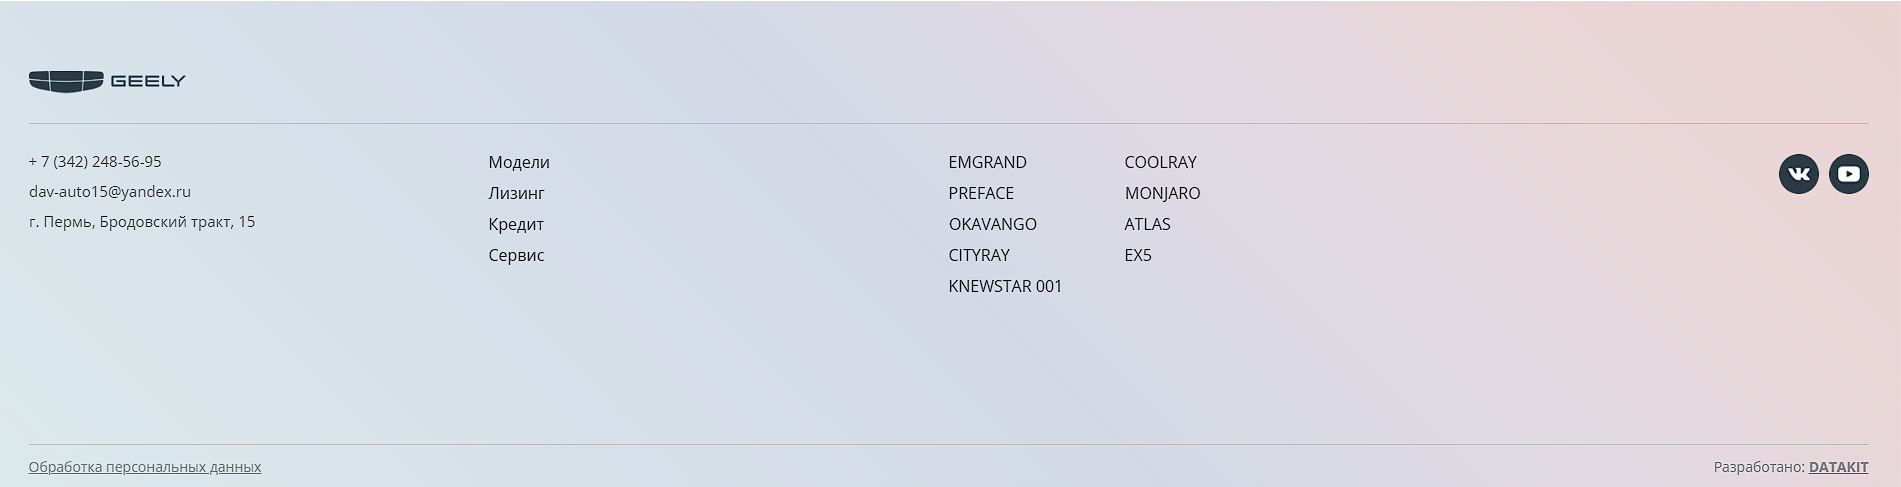View the MONJARO model
1901x487 pixels.
(1162, 193)
